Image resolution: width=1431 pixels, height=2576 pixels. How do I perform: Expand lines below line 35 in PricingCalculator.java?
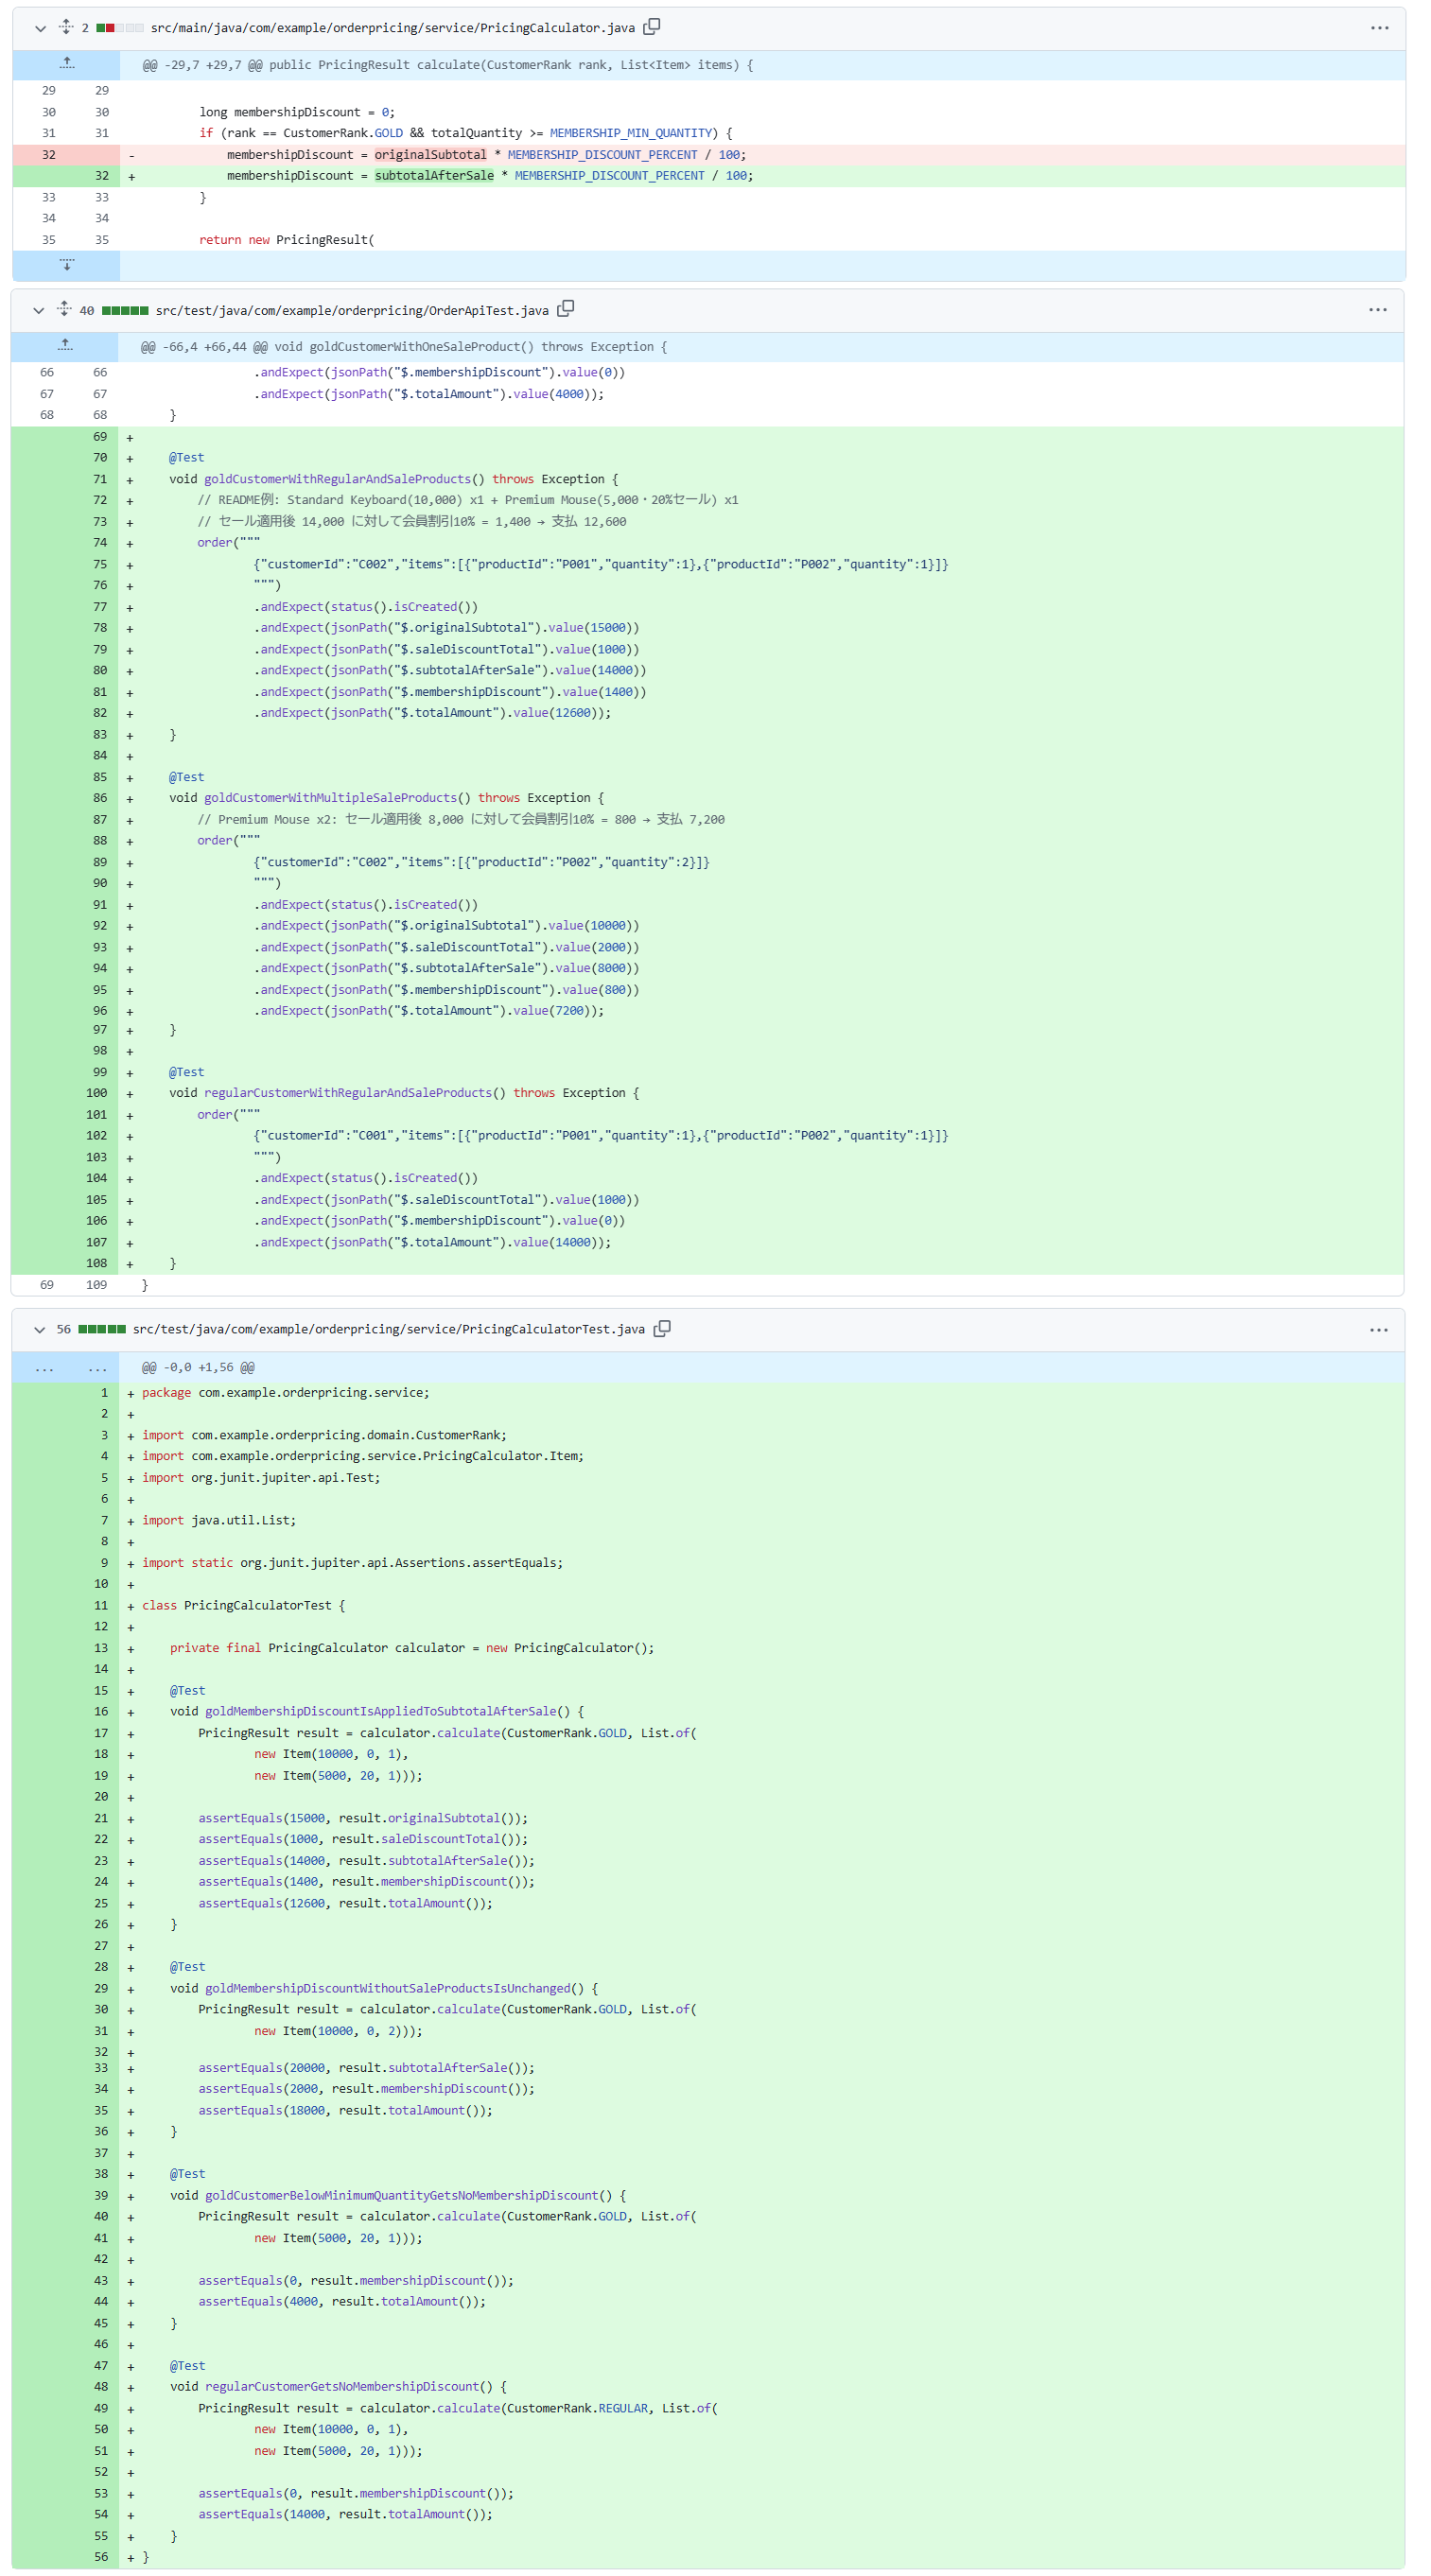coord(67,265)
